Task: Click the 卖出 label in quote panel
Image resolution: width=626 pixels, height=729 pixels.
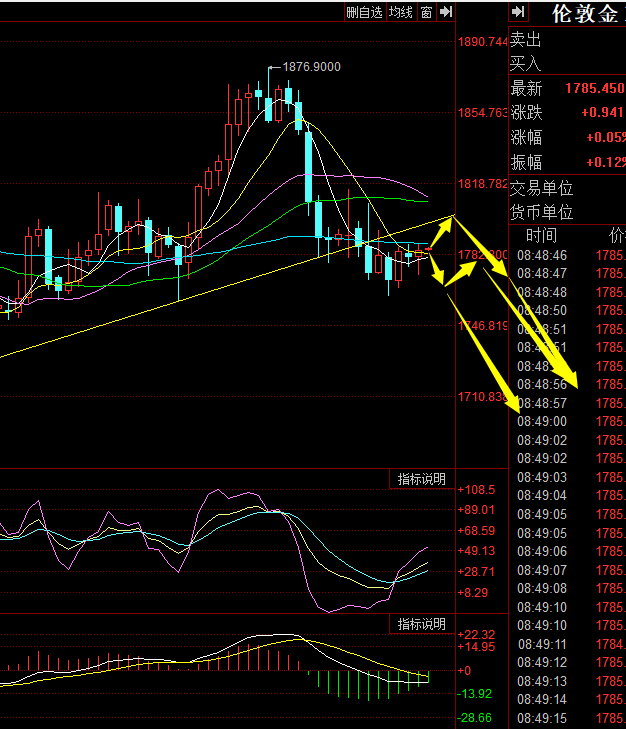Action: click(526, 40)
